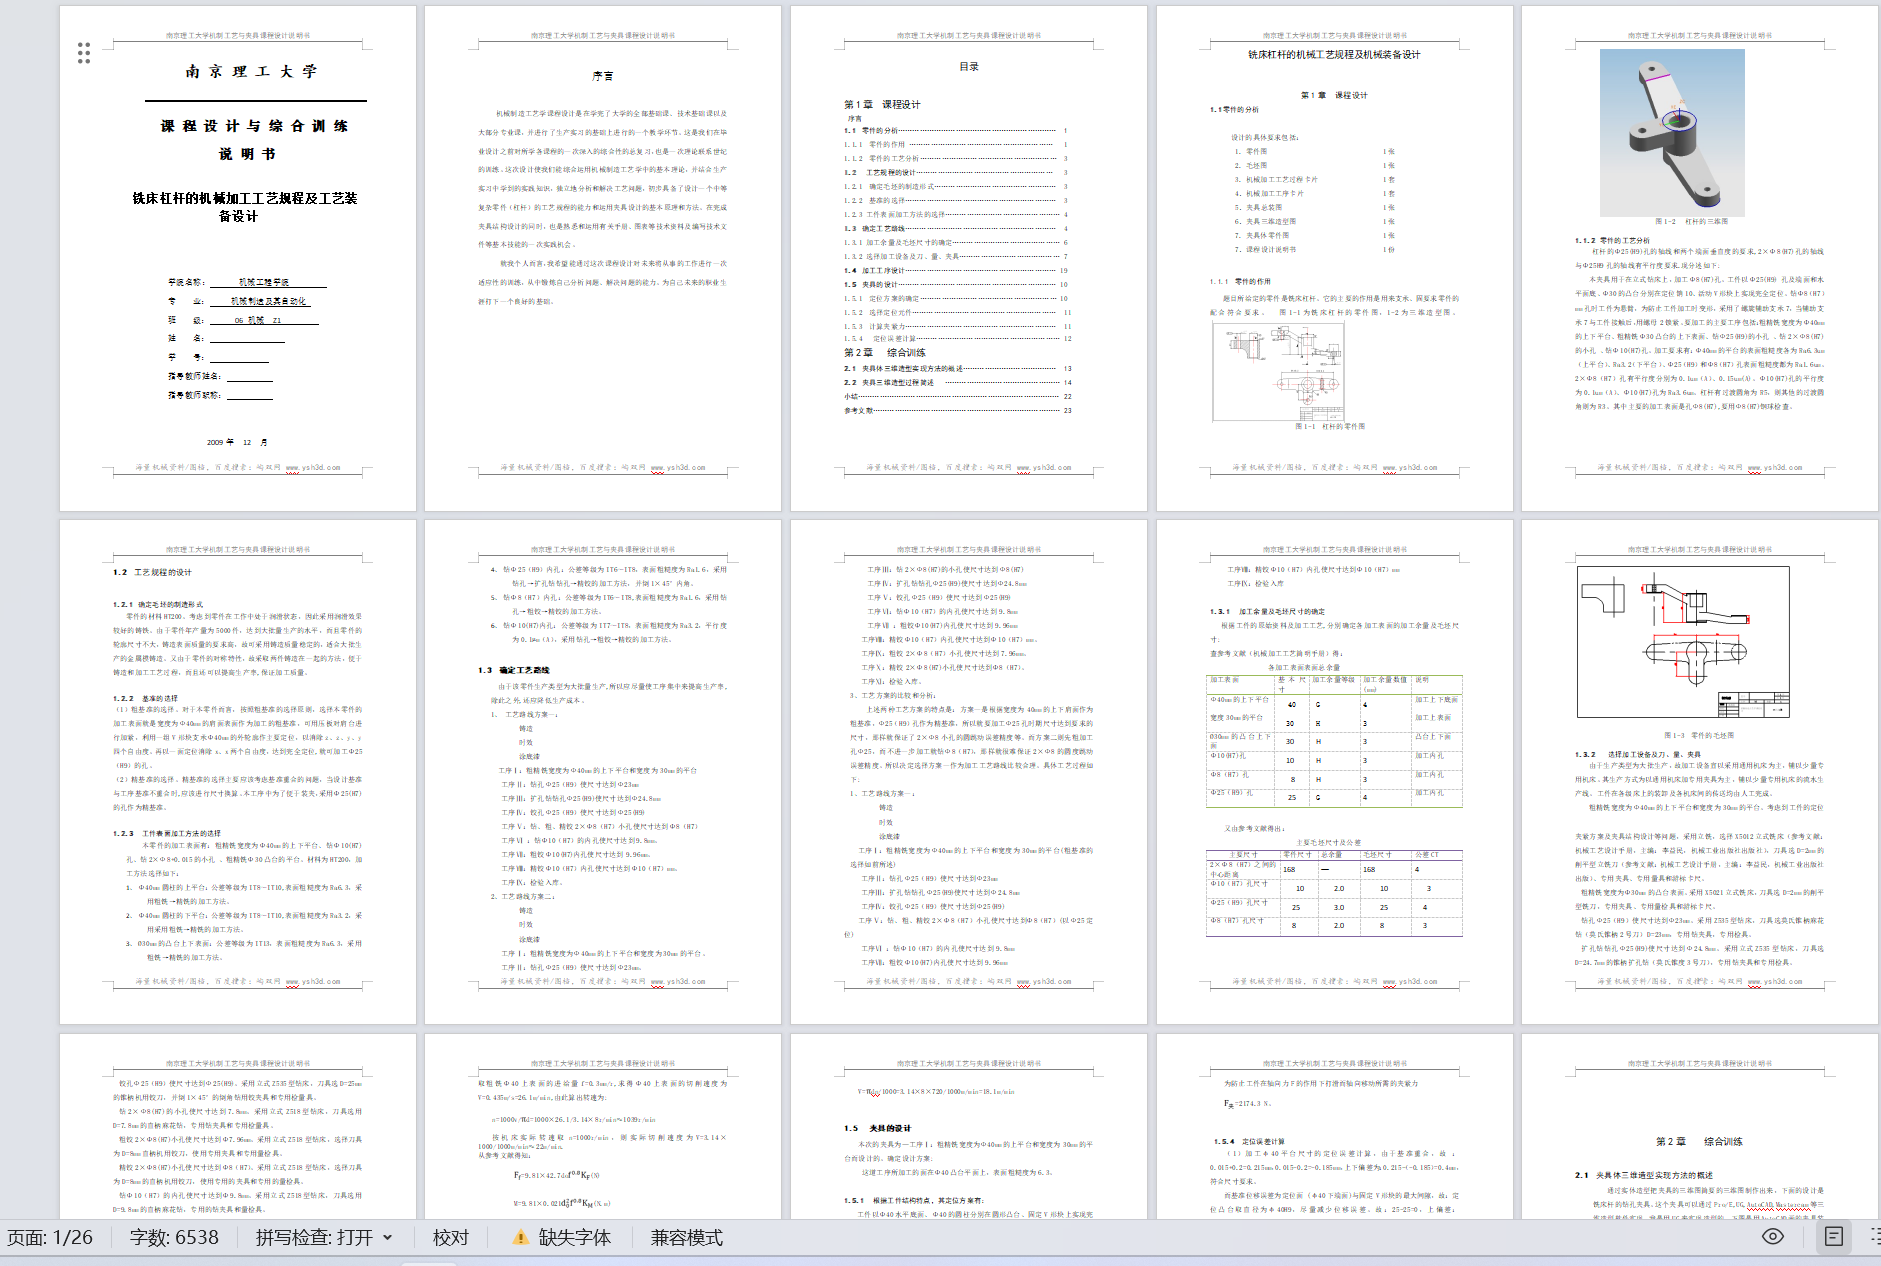The image size is (1881, 1266).
Task: Click the cover text 课程设计与综合训练
Action: tap(254, 126)
